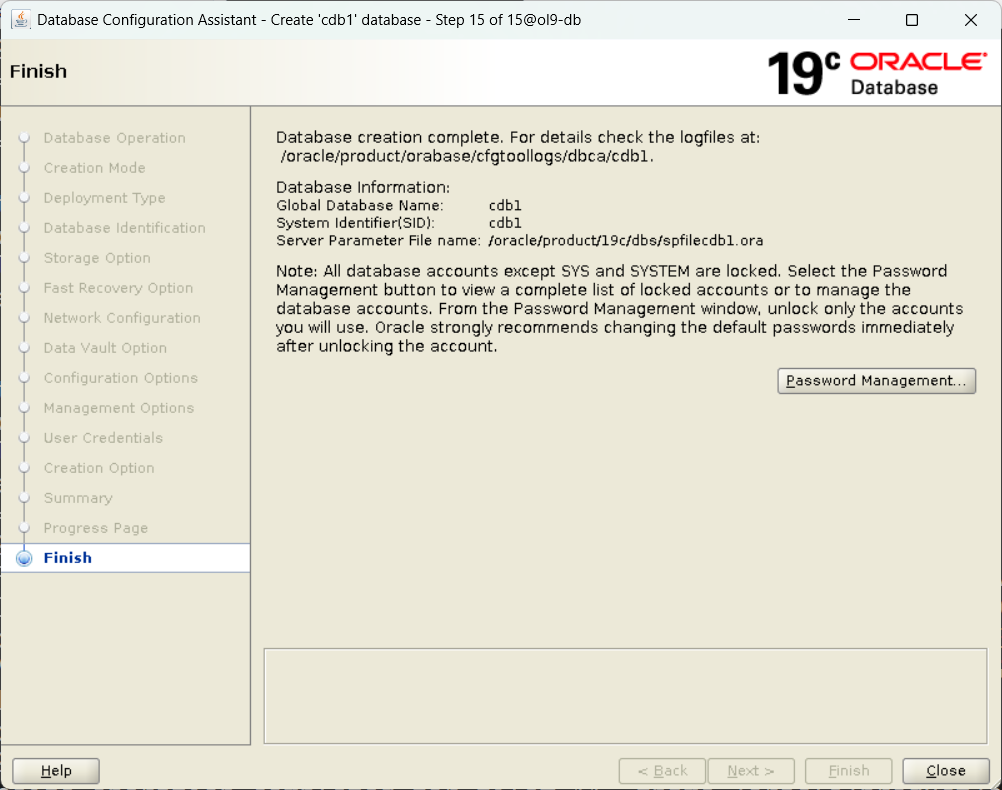
Task: Click the greyed-out Finish button
Action: click(x=849, y=771)
